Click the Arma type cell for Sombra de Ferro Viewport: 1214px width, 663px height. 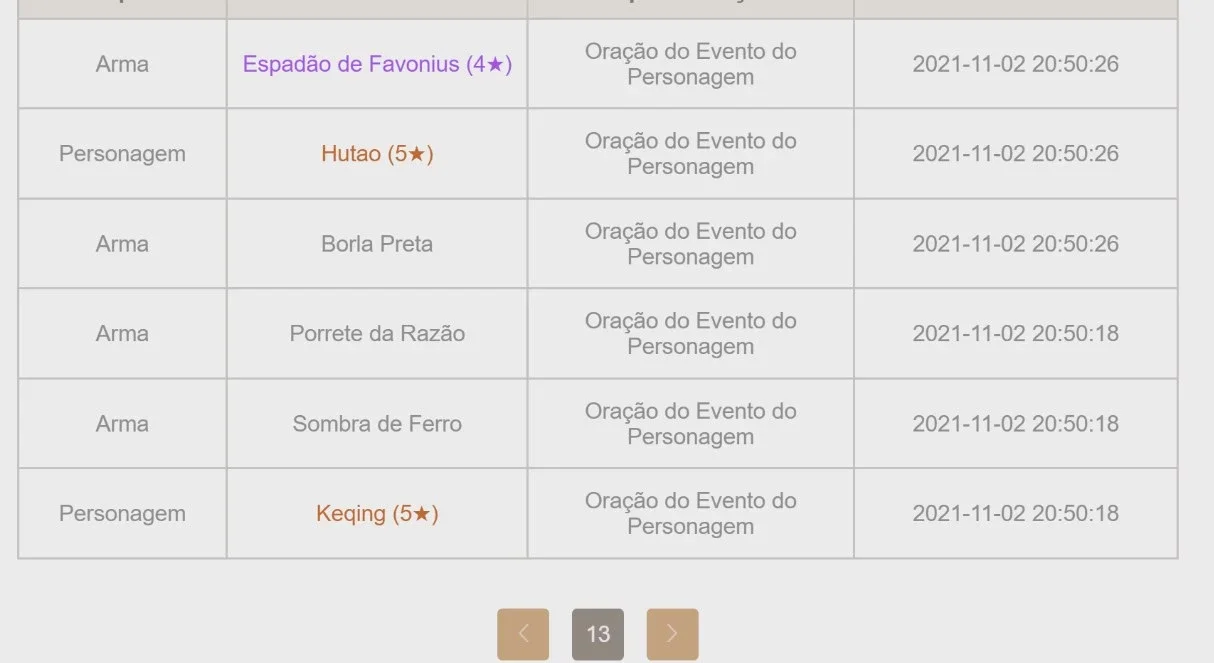pos(122,424)
